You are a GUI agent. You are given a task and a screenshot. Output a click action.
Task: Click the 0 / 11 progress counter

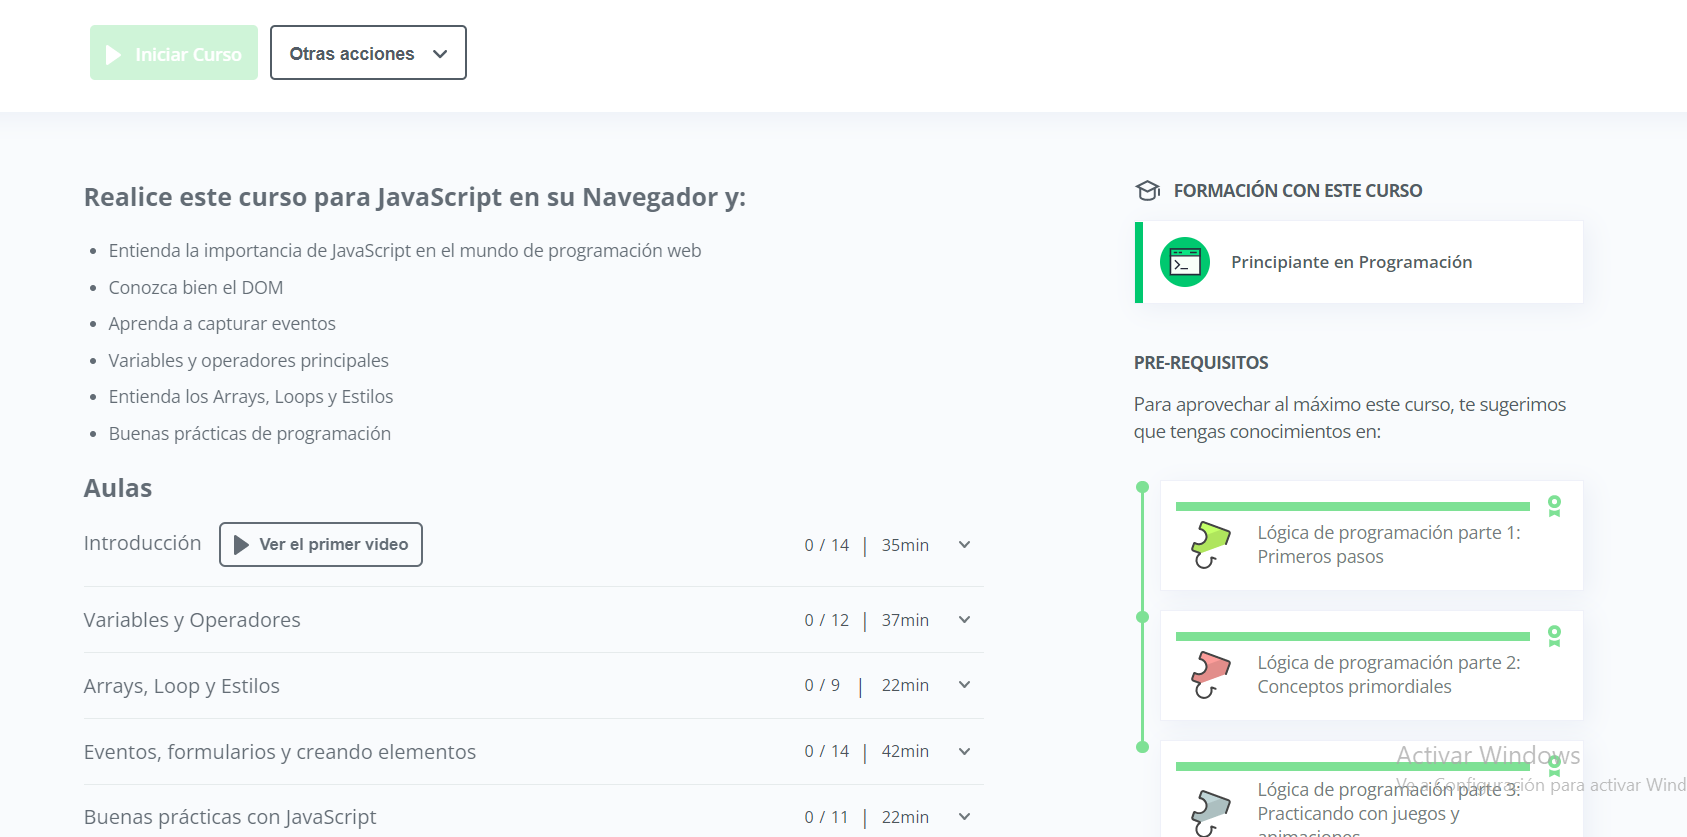pos(826,817)
